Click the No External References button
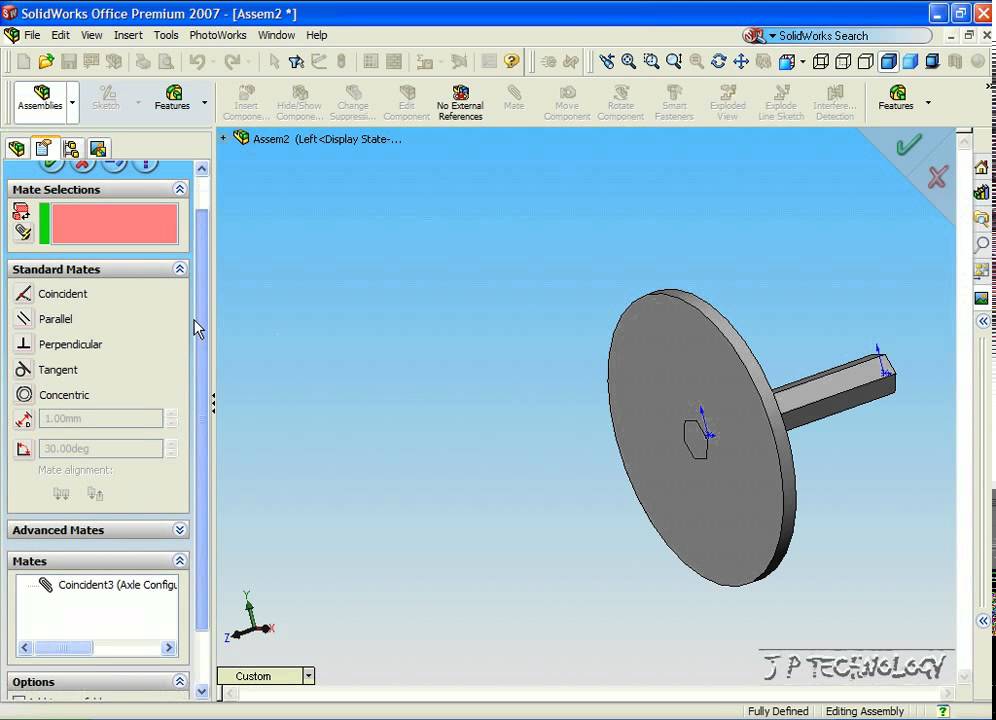Viewport: 996px width, 720px height. pyautogui.click(x=460, y=102)
